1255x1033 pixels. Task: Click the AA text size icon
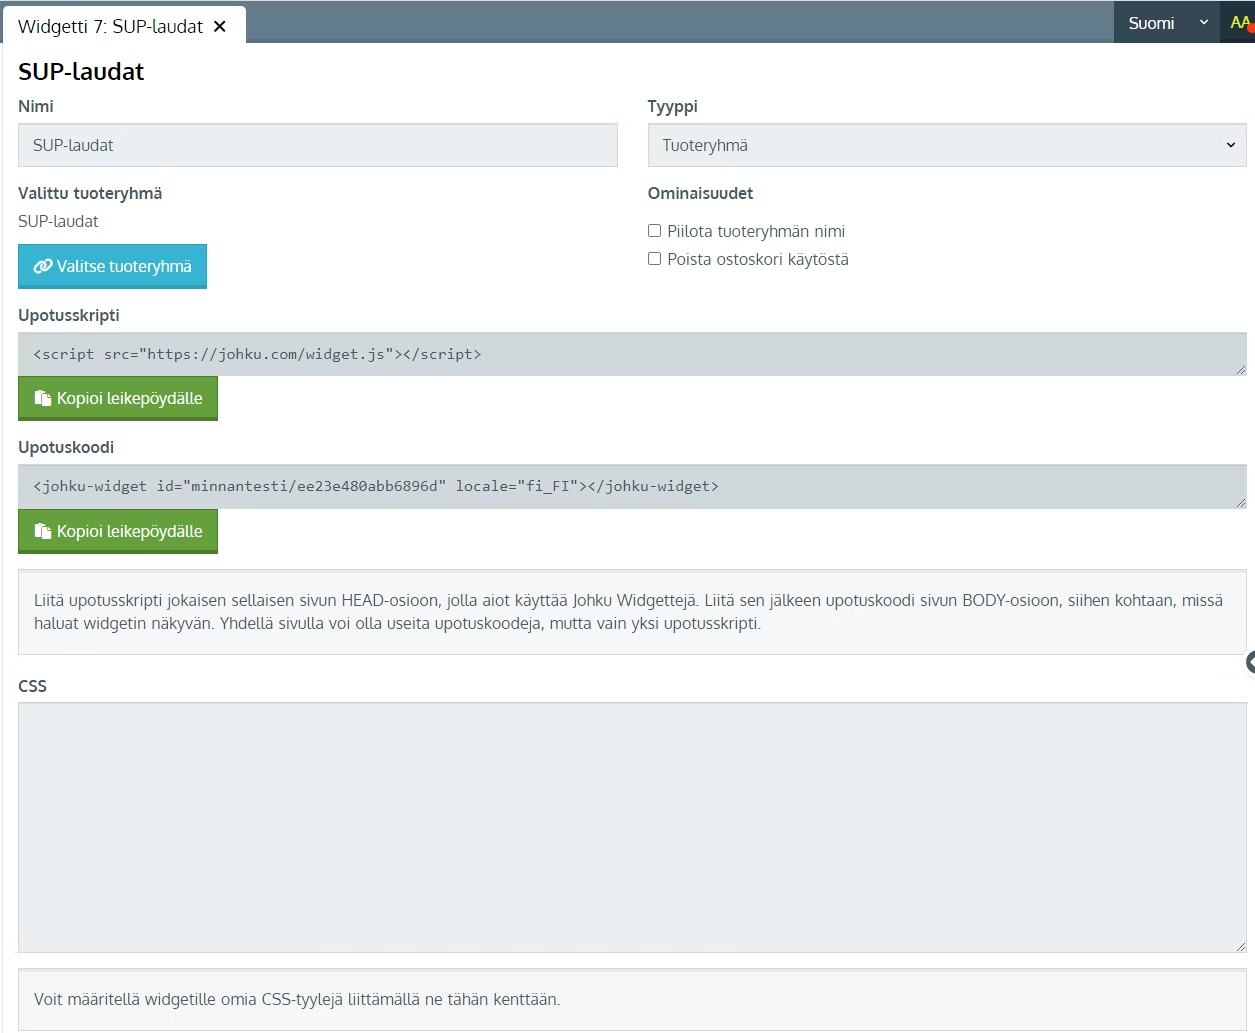point(1240,23)
